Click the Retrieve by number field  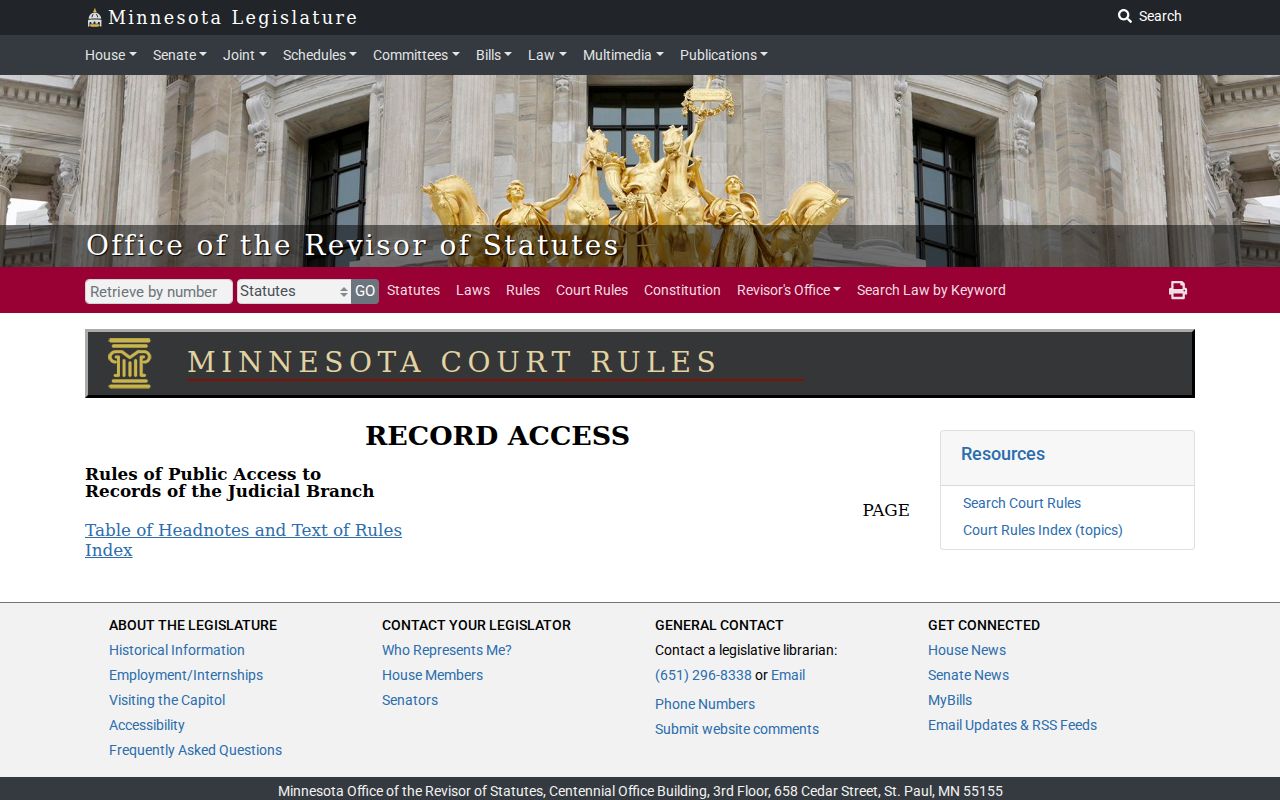point(159,291)
